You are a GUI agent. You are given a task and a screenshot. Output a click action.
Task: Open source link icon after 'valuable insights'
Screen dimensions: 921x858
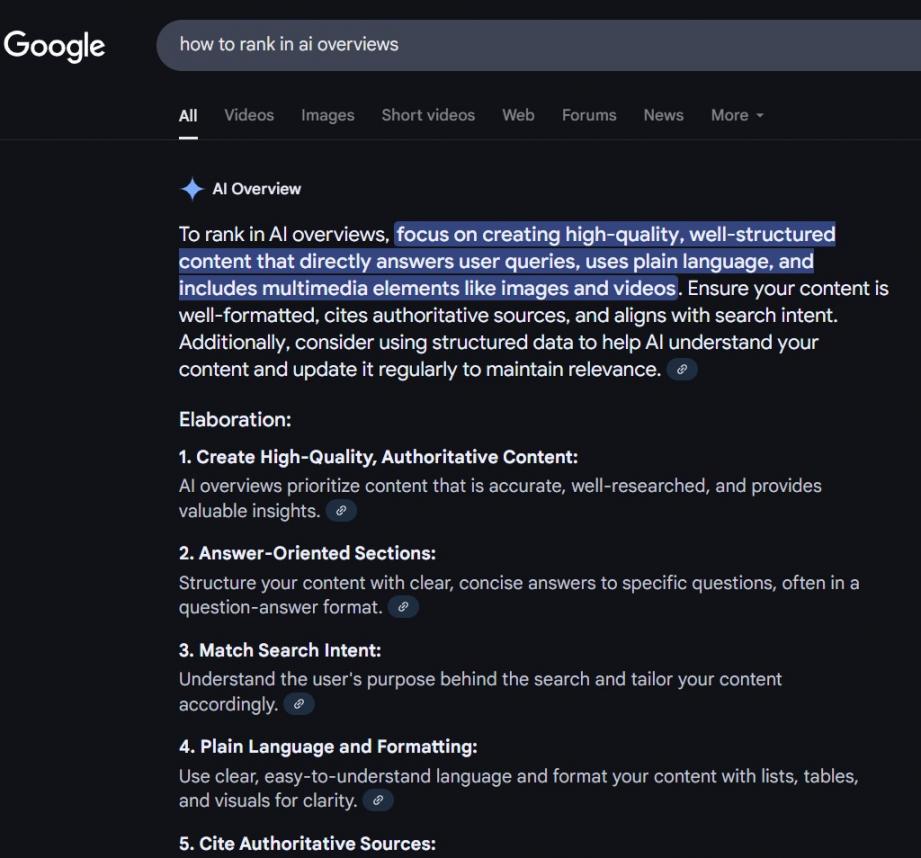point(341,511)
